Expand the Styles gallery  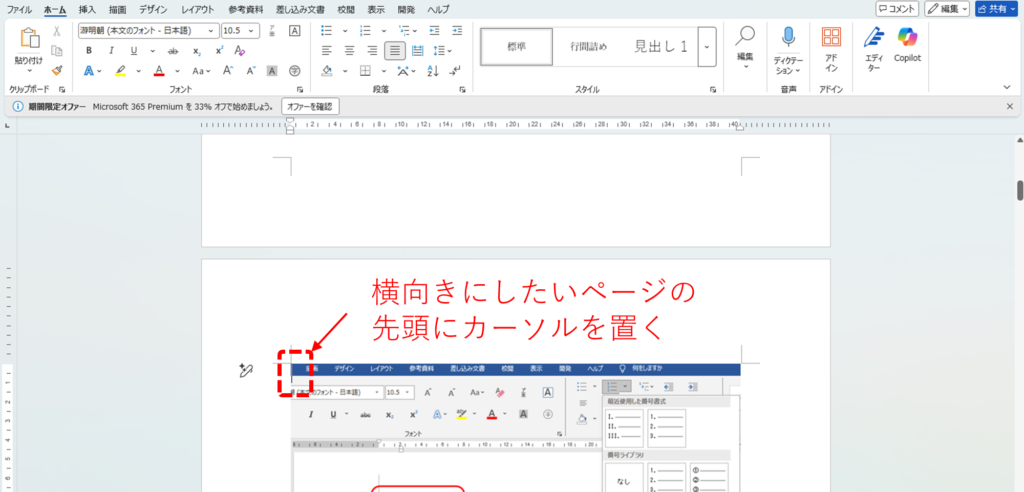(x=708, y=46)
